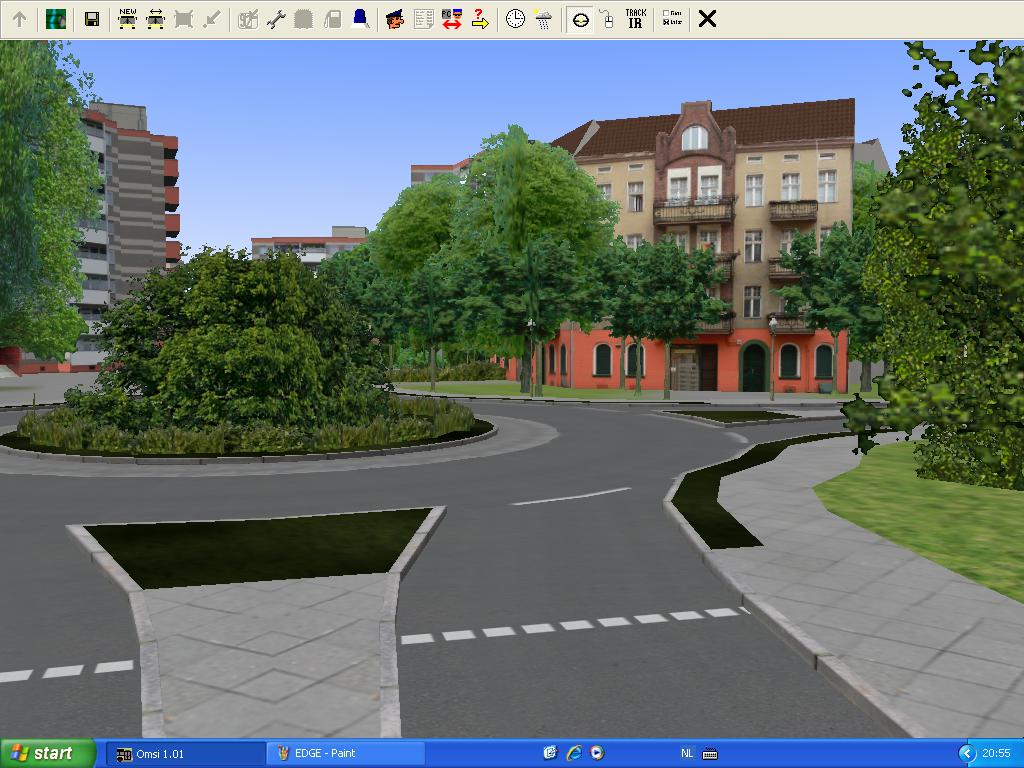
Task: Expand hidden system tray icons arrow
Action: tap(966, 753)
